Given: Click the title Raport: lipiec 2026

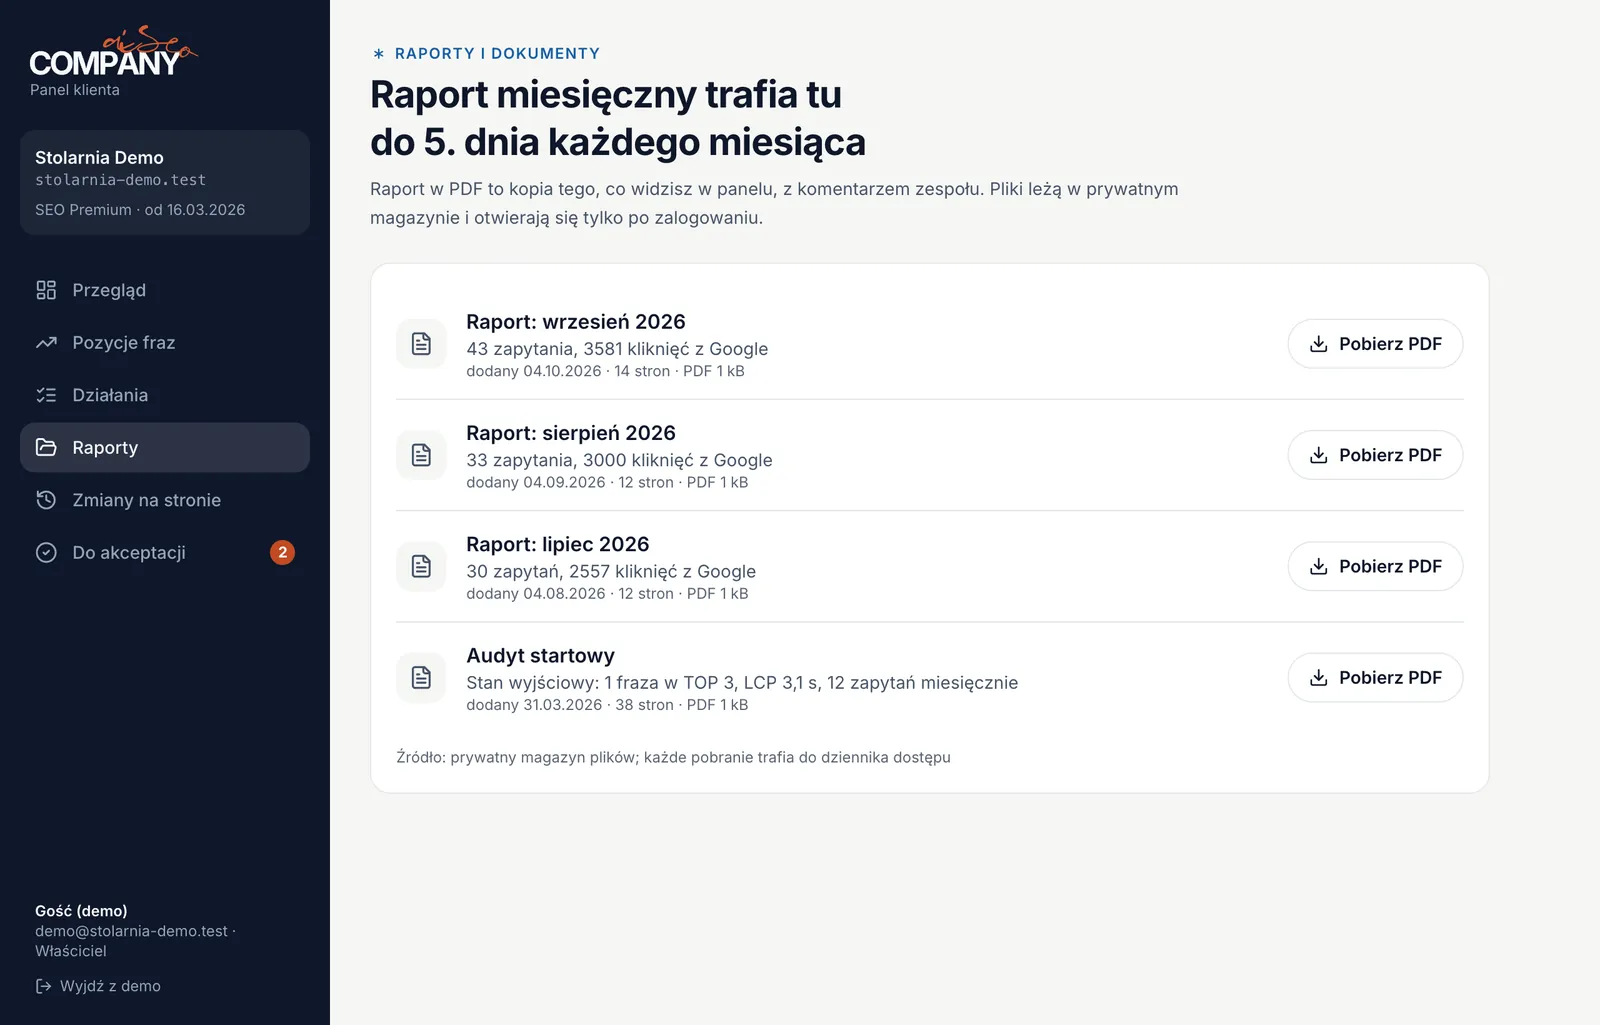Looking at the screenshot, I should [557, 544].
